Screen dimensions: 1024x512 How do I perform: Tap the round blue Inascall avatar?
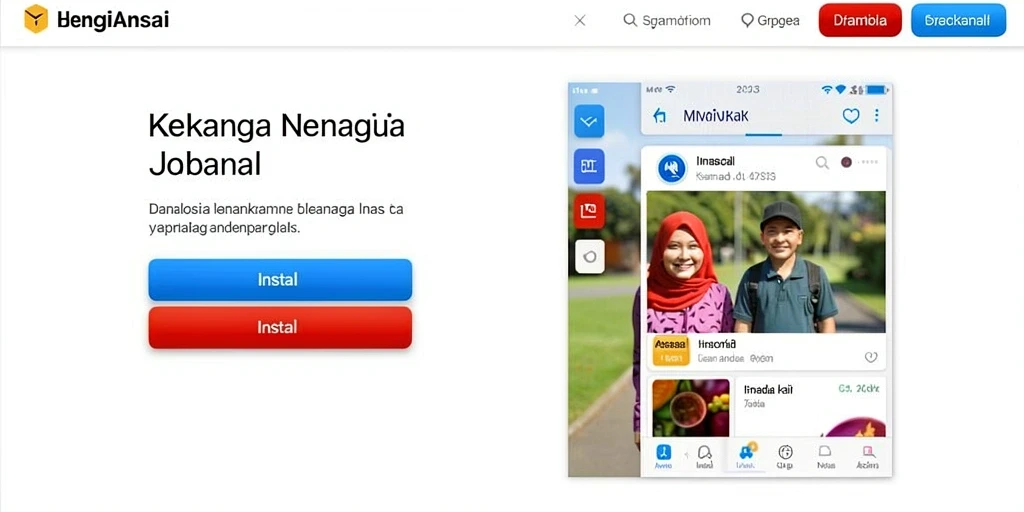[672, 168]
